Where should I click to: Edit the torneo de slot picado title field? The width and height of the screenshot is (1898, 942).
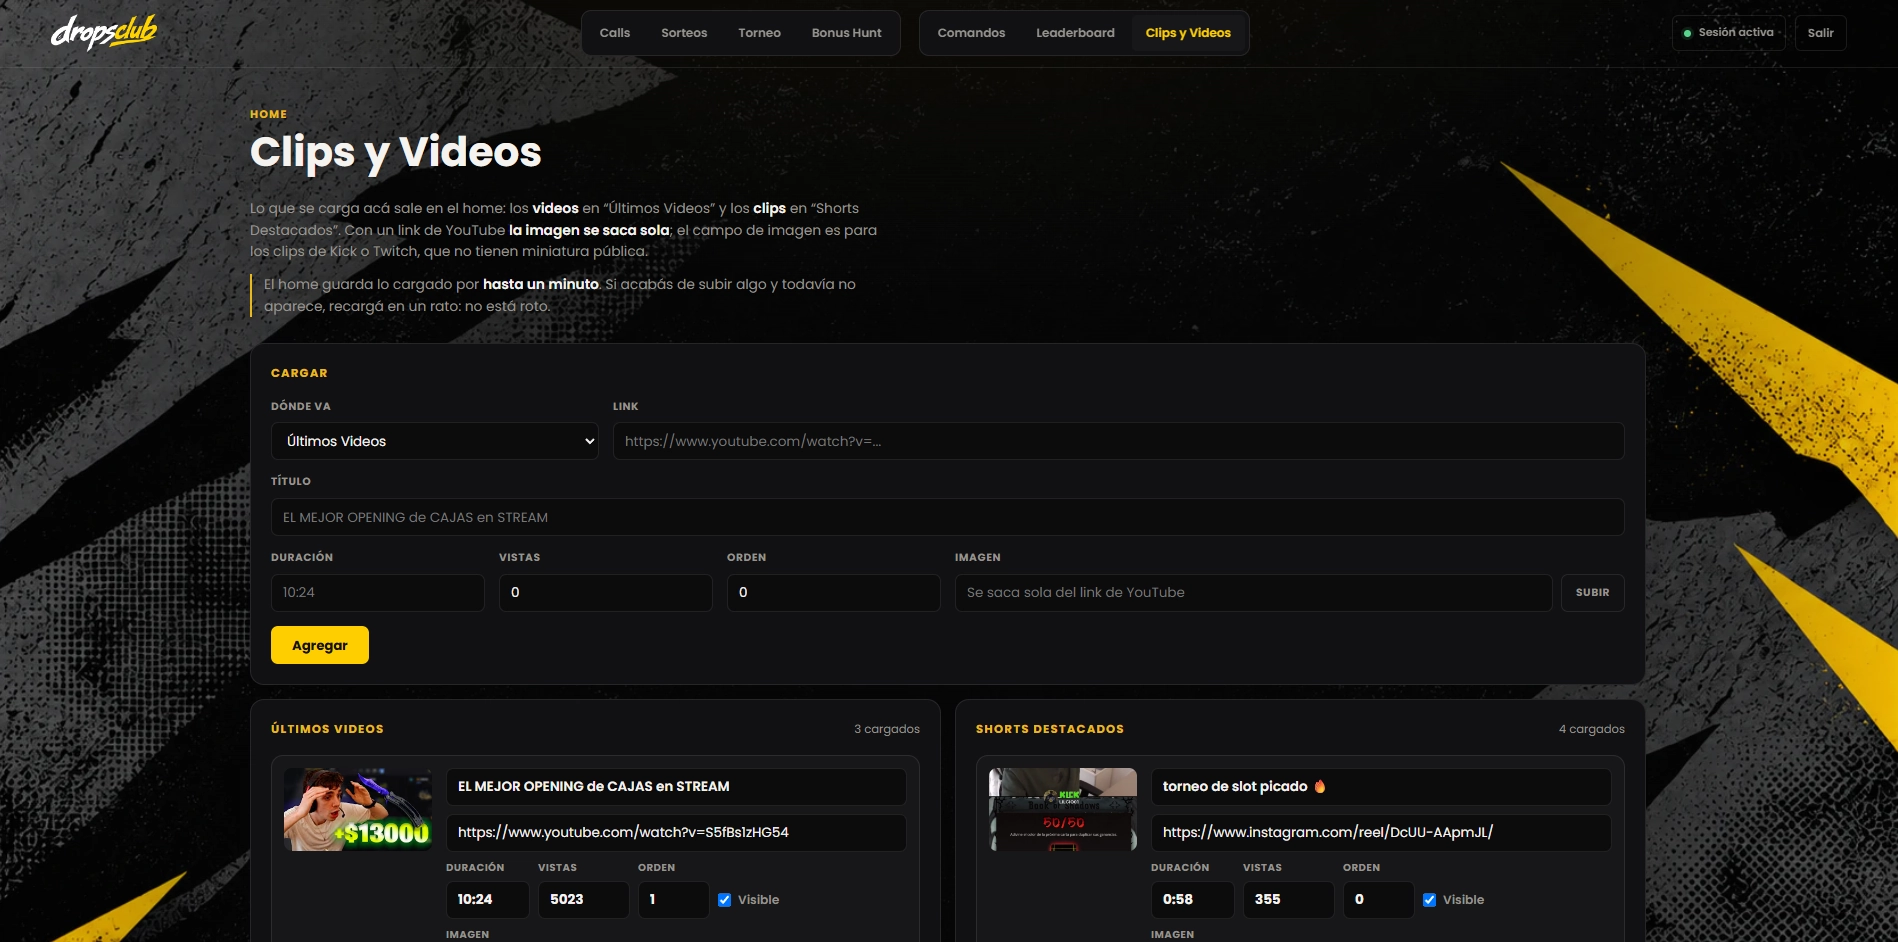[x=1381, y=786]
